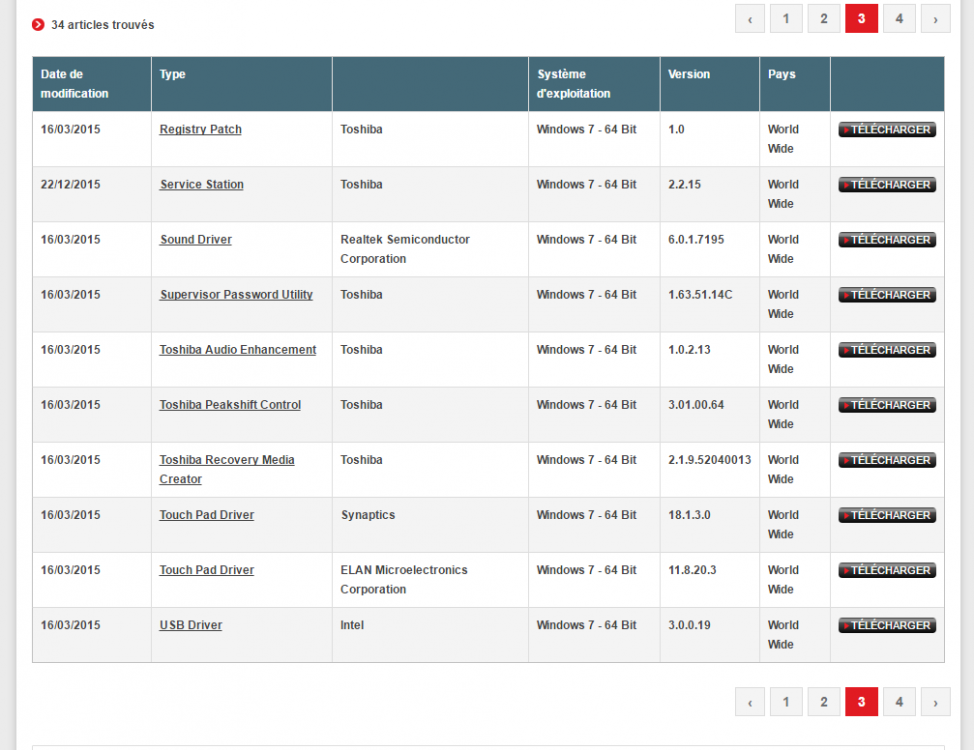
Task: Download the ELAN Touch Pad Driver
Action: (887, 570)
